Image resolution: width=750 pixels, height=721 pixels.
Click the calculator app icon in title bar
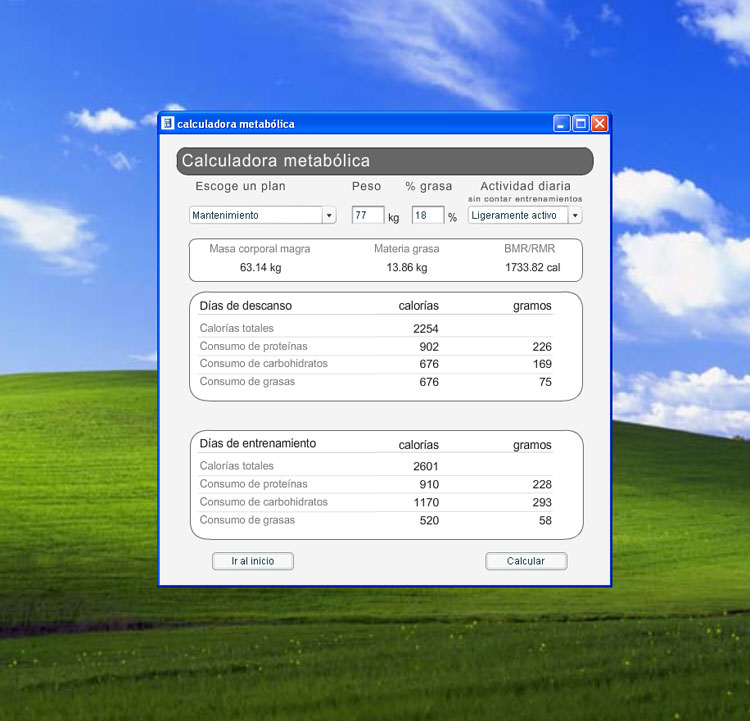click(x=168, y=124)
